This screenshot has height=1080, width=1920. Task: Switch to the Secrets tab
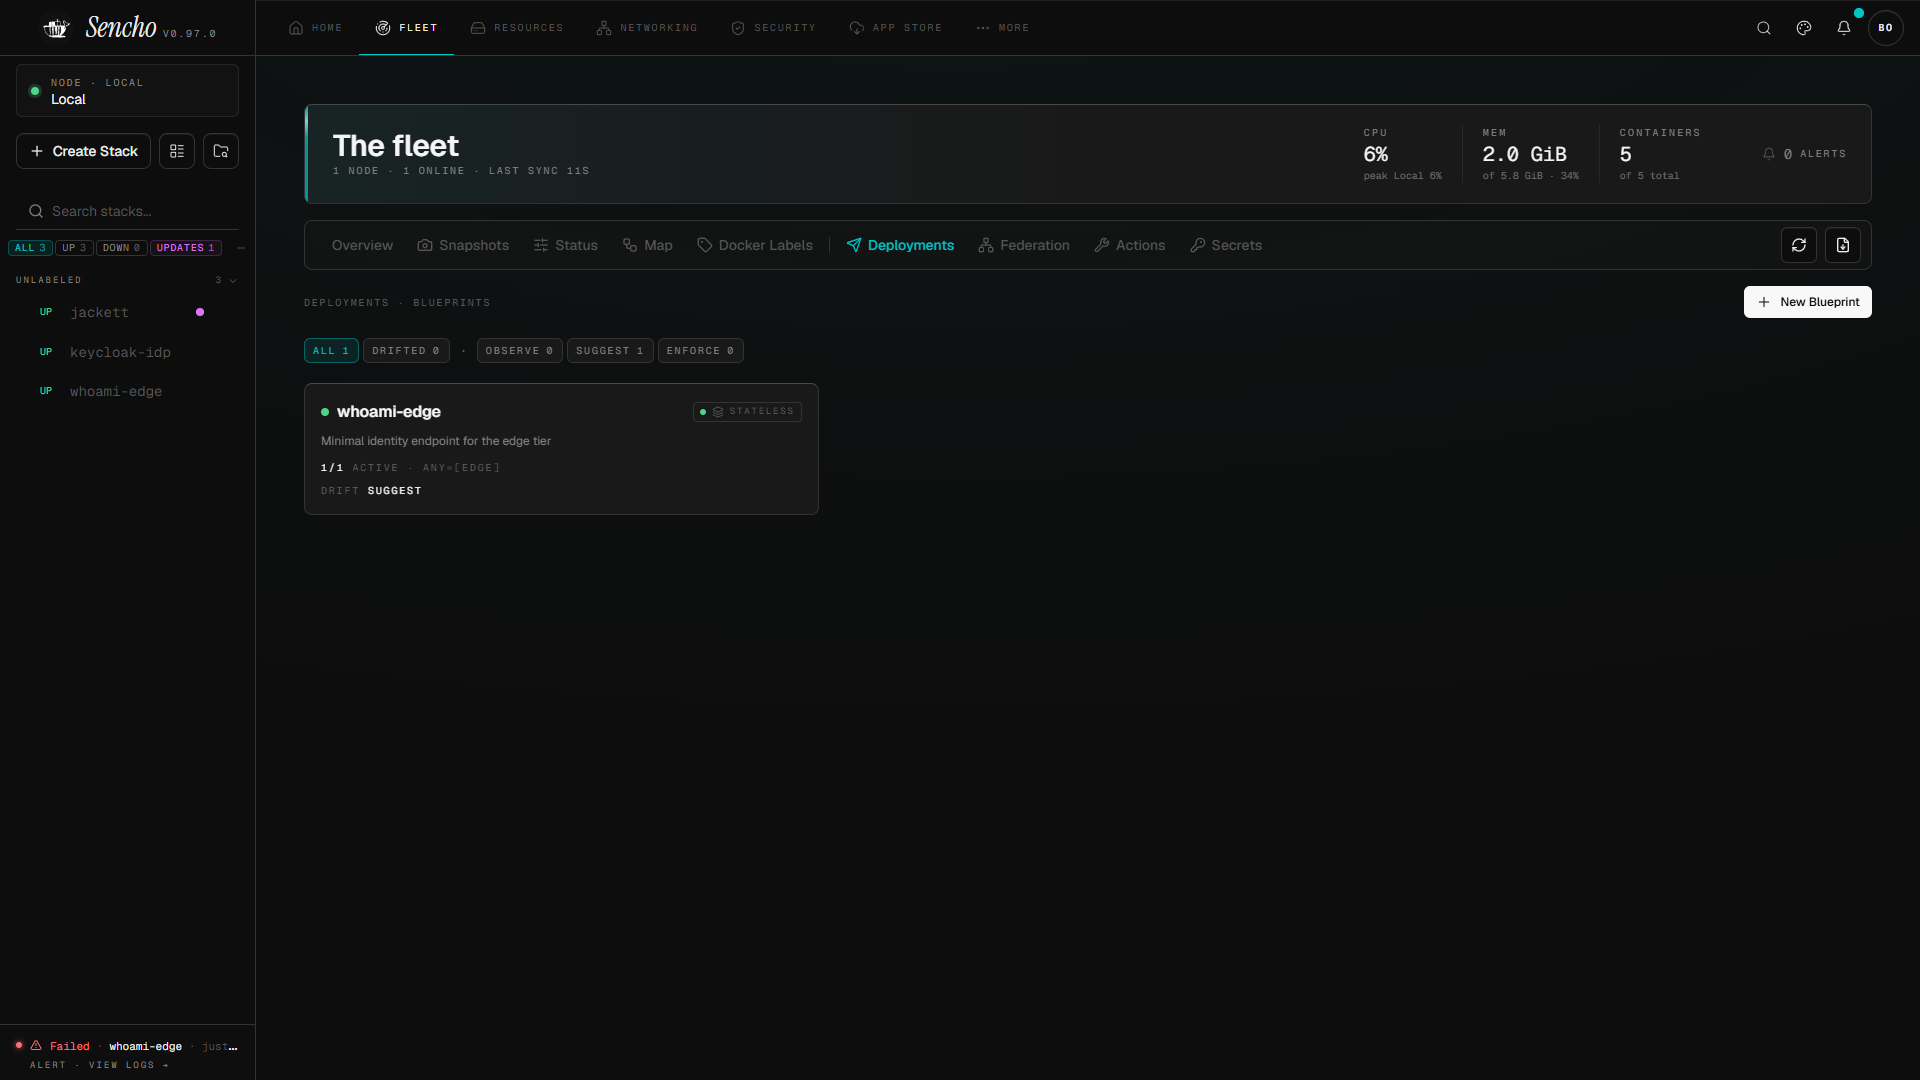[x=1226, y=245]
